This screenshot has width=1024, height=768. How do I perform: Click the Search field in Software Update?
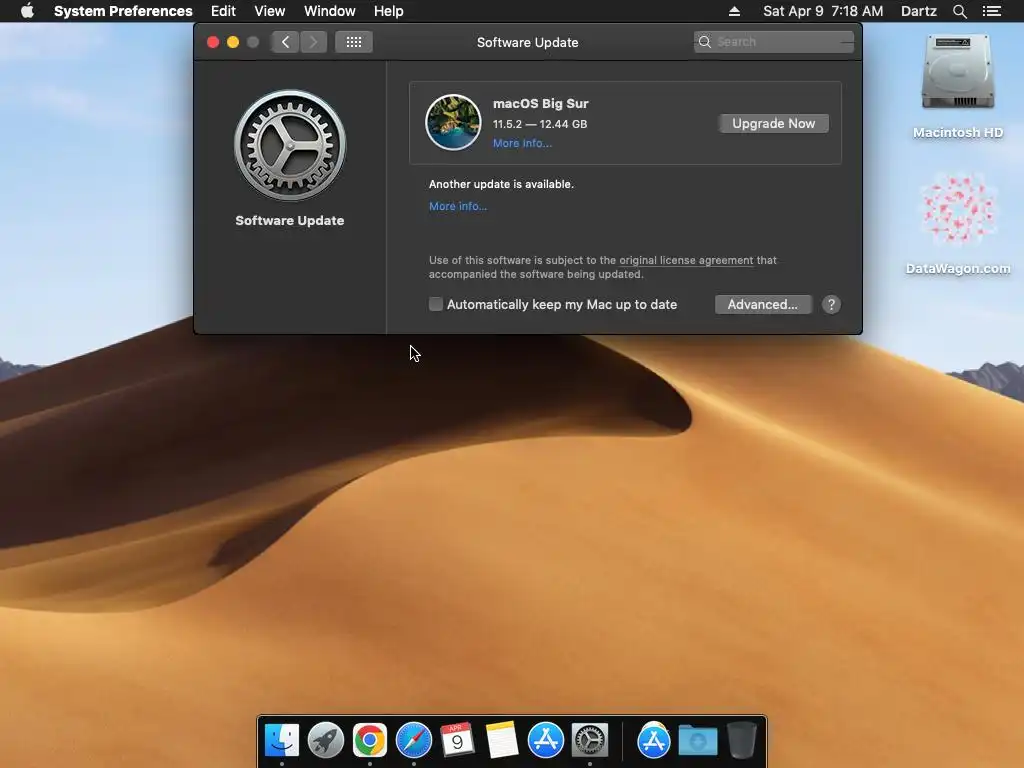pyautogui.click(x=773, y=42)
